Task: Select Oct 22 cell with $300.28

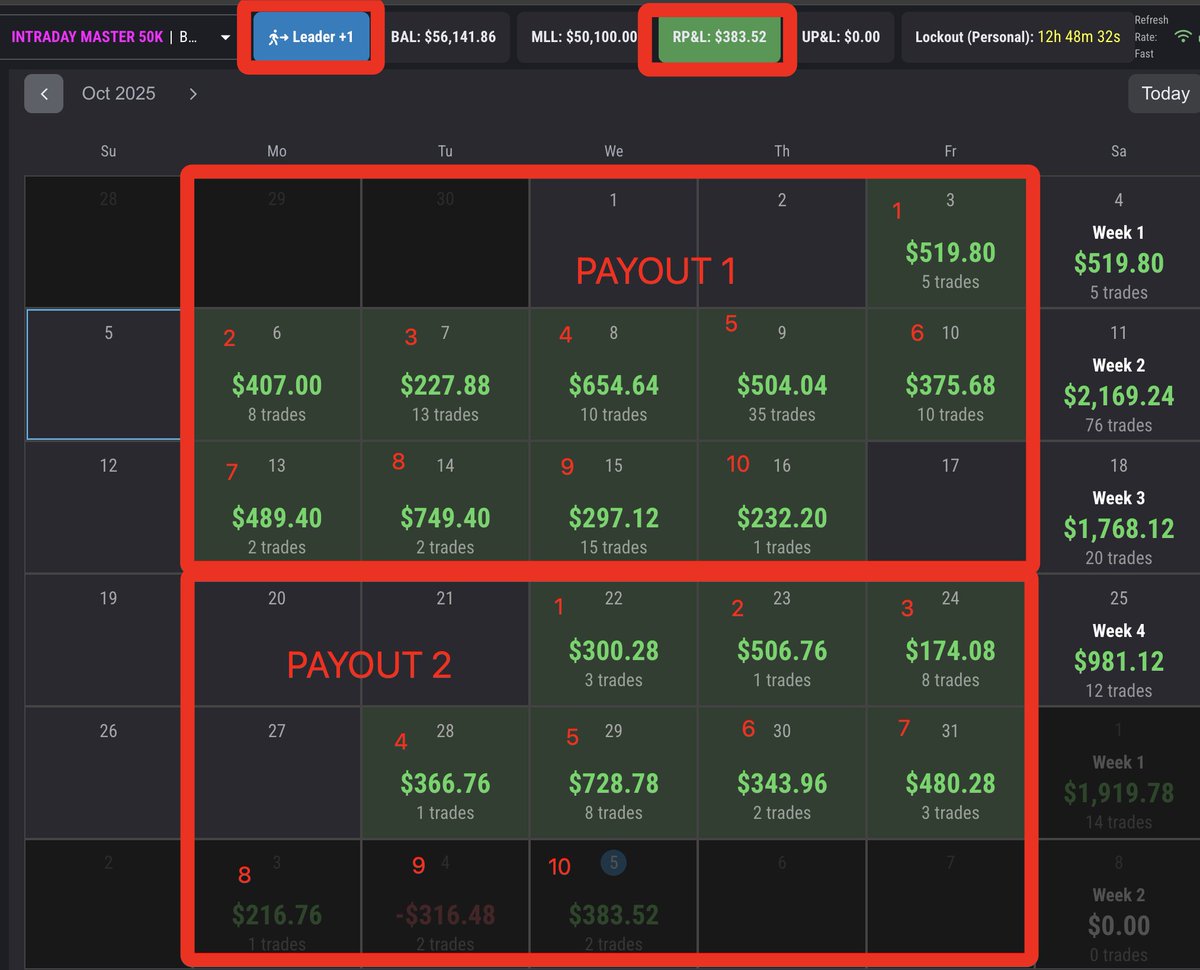Action: click(614, 640)
